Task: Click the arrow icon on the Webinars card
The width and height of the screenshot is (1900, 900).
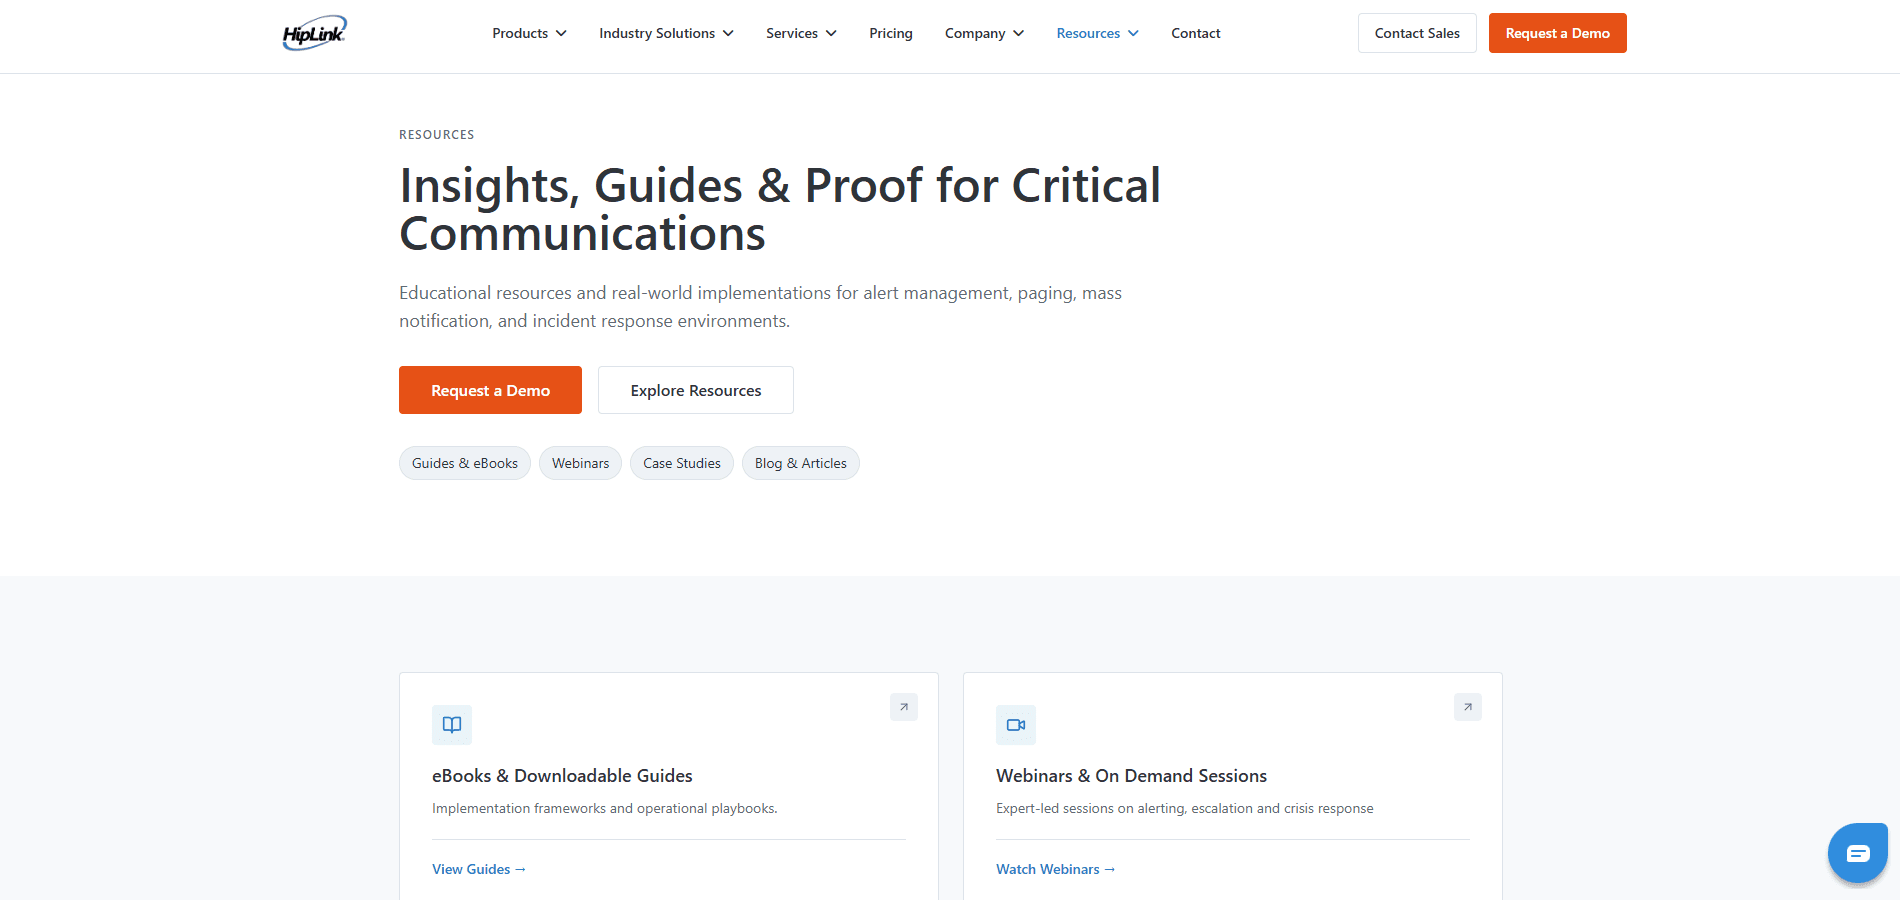Action: click(1468, 707)
